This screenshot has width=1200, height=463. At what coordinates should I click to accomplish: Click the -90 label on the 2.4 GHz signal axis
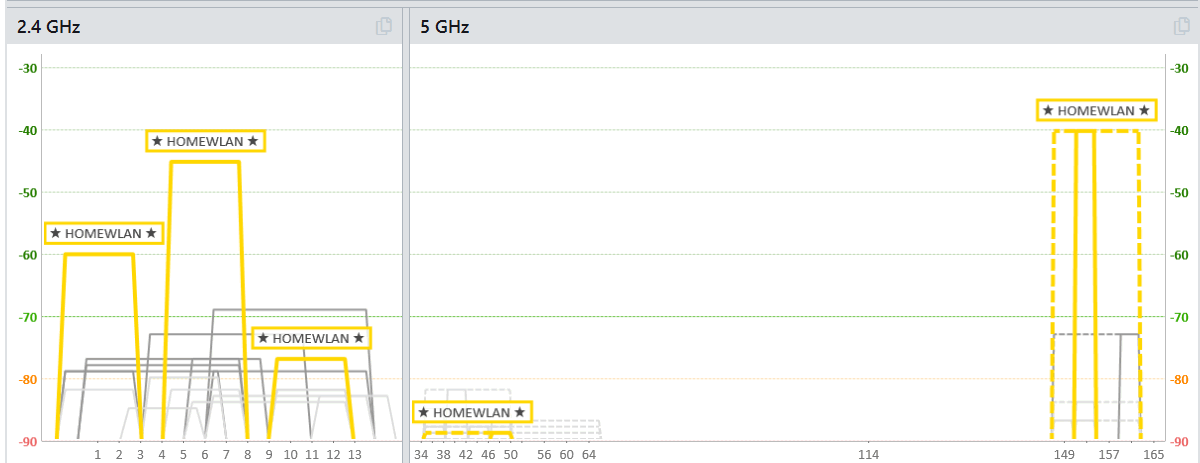click(28, 441)
